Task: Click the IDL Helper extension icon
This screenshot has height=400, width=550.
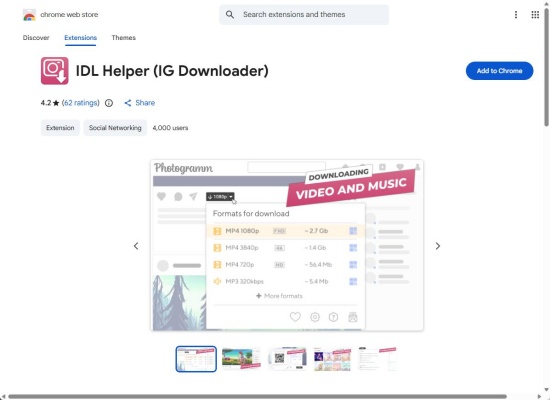Action: point(55,71)
